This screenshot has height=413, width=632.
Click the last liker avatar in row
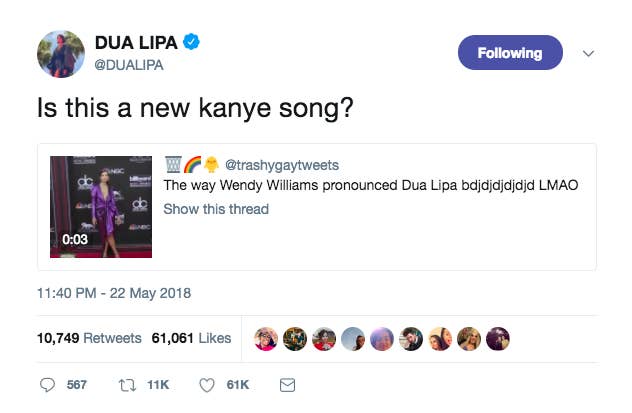click(x=498, y=339)
